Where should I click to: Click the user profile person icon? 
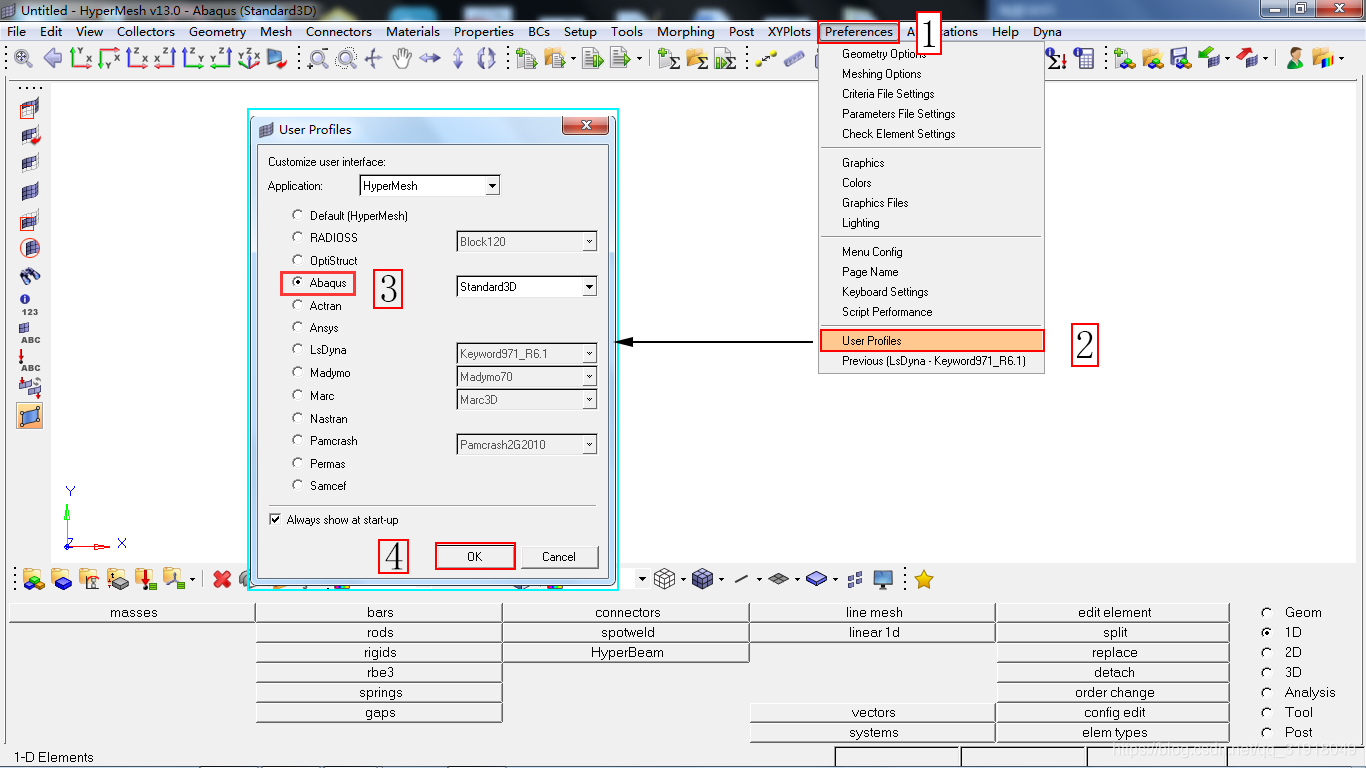[1295, 59]
